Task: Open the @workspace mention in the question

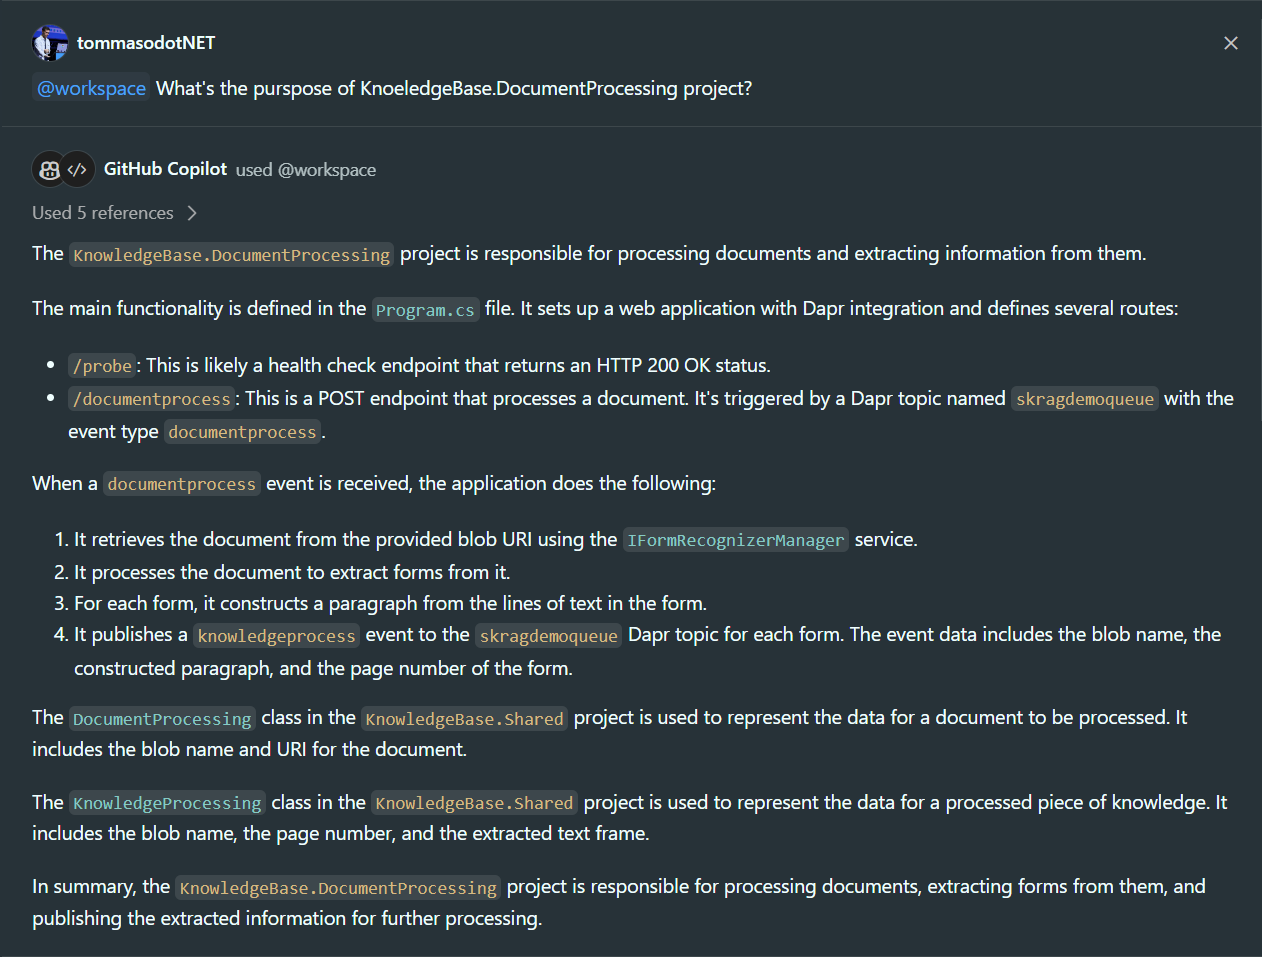Action: [90, 88]
